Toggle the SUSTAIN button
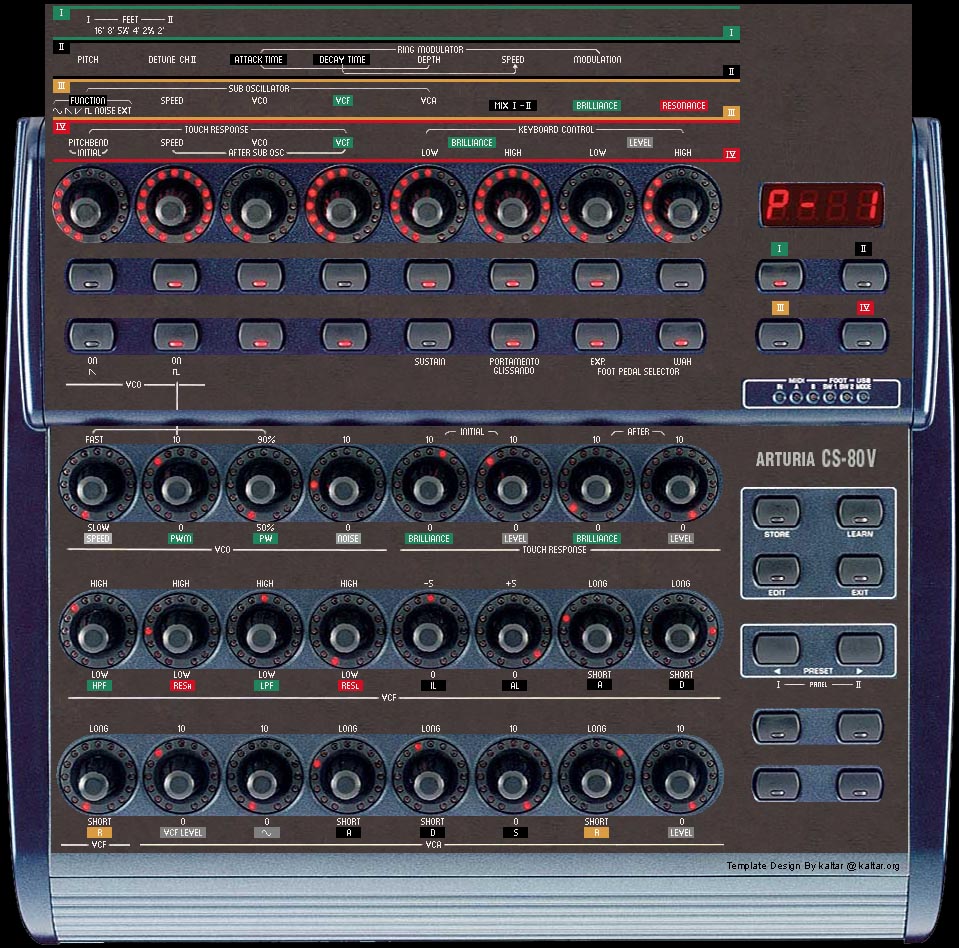Screen dimensions: 959x948 tap(429, 335)
